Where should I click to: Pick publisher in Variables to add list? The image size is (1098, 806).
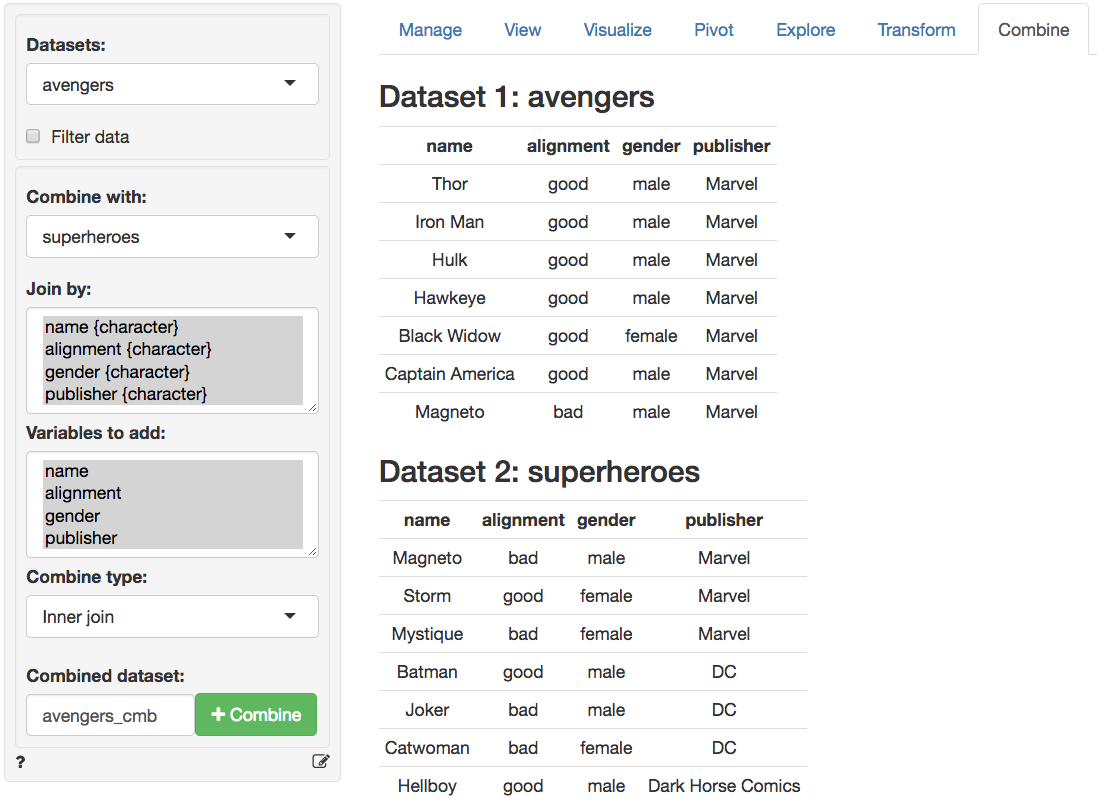[x=80, y=538]
